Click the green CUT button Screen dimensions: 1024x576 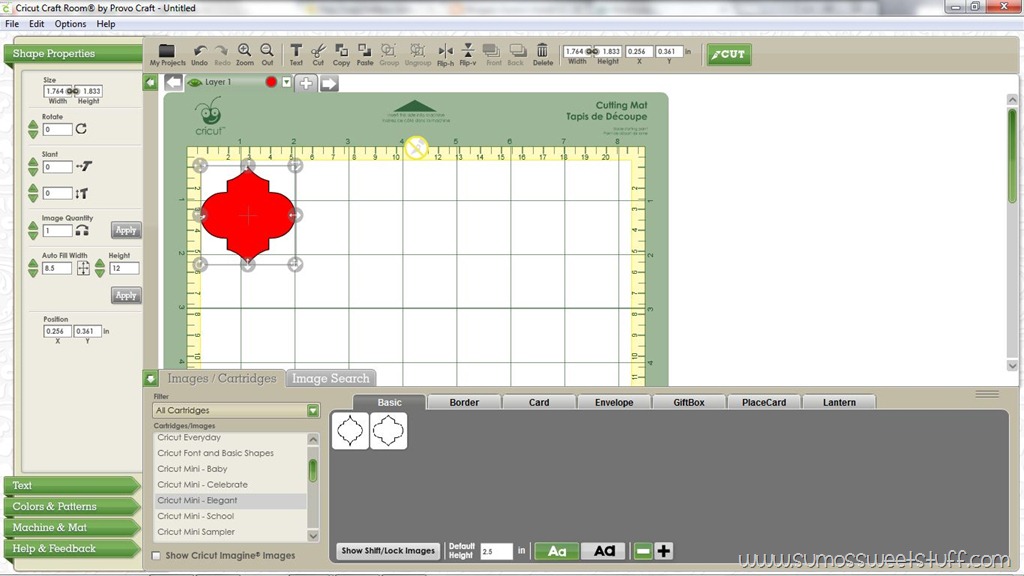[729, 54]
